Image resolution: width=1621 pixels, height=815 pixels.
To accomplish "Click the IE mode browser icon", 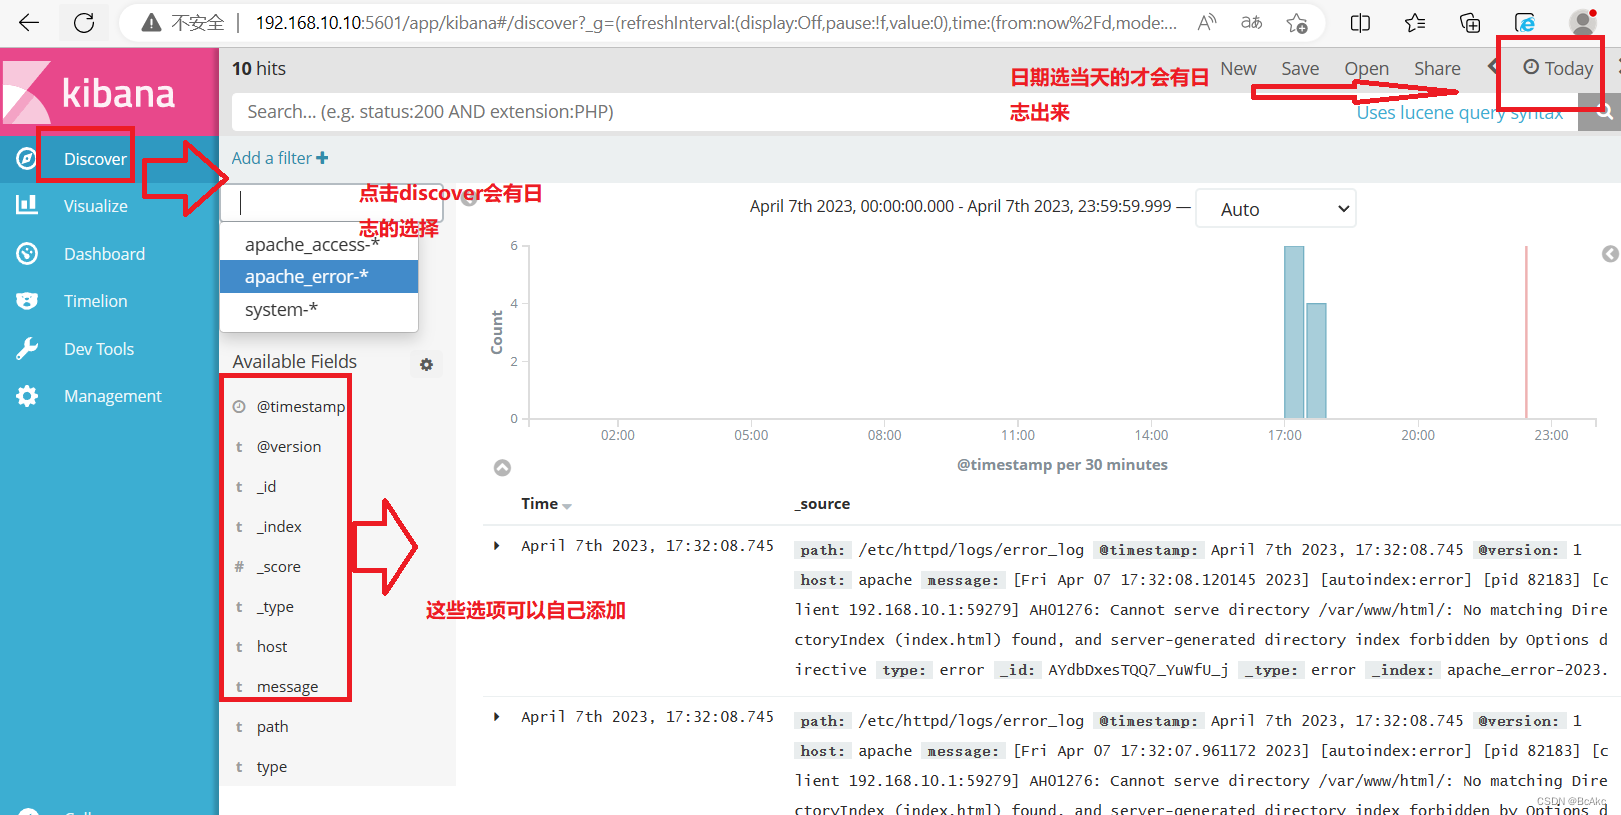I will (1525, 22).
